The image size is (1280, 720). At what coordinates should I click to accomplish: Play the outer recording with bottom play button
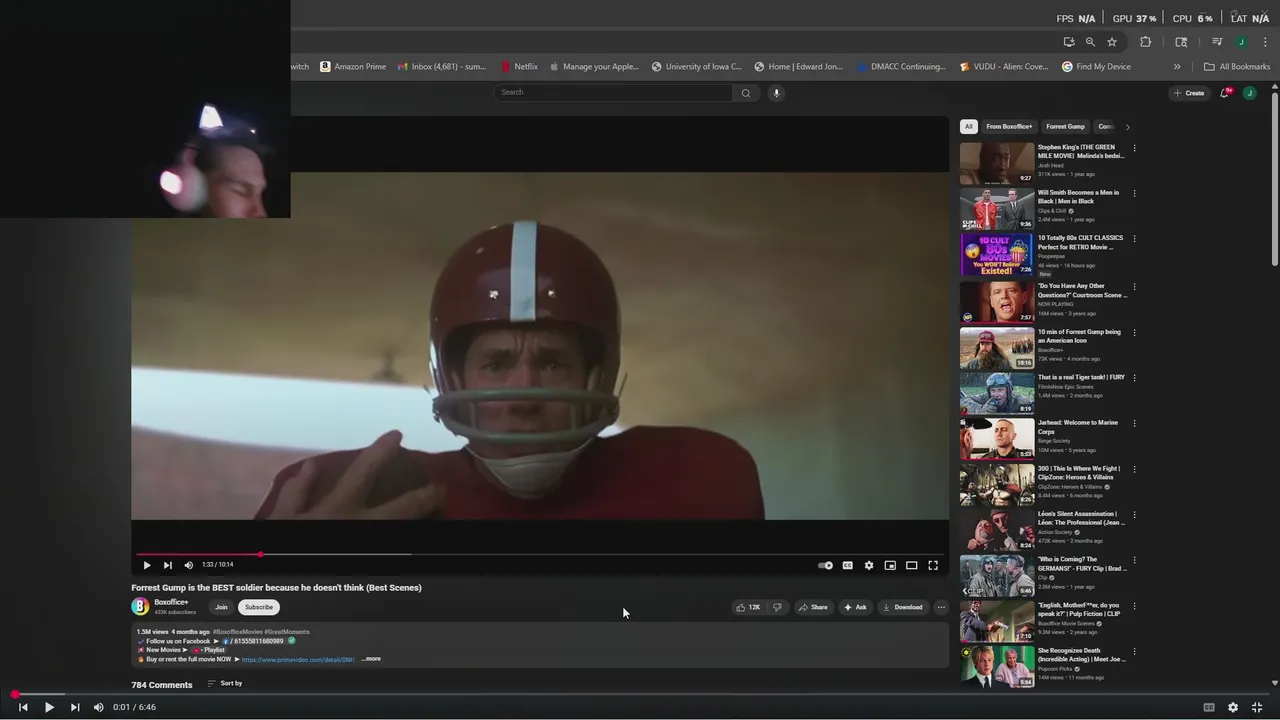point(49,707)
